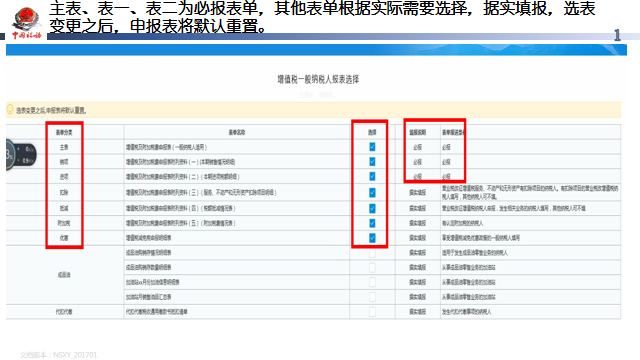Screen dimensions: 640x360
Task: Click 有认定附加税的纳税人 description text
Action: [462, 223]
